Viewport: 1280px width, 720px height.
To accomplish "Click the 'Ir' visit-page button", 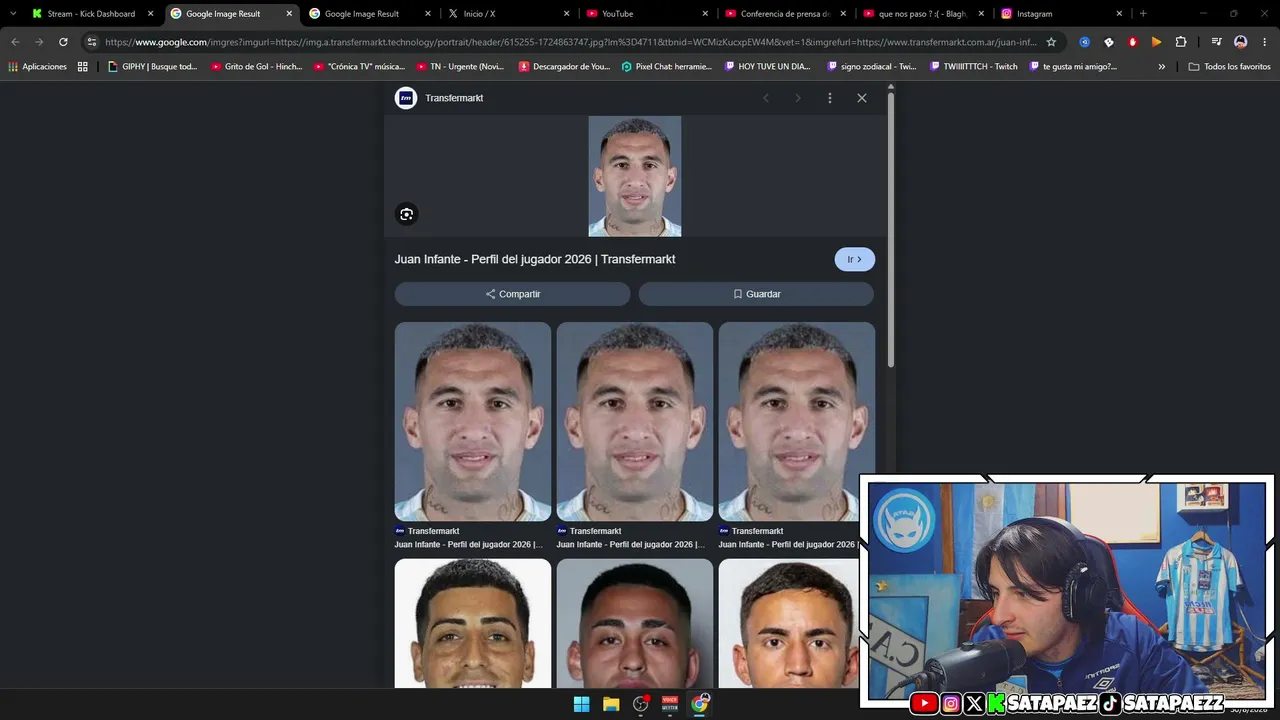I will tap(855, 259).
